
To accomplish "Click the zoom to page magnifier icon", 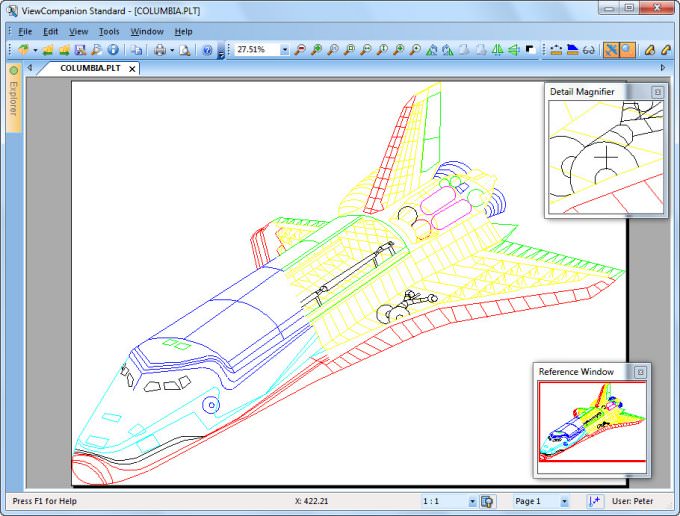I will (x=349, y=50).
